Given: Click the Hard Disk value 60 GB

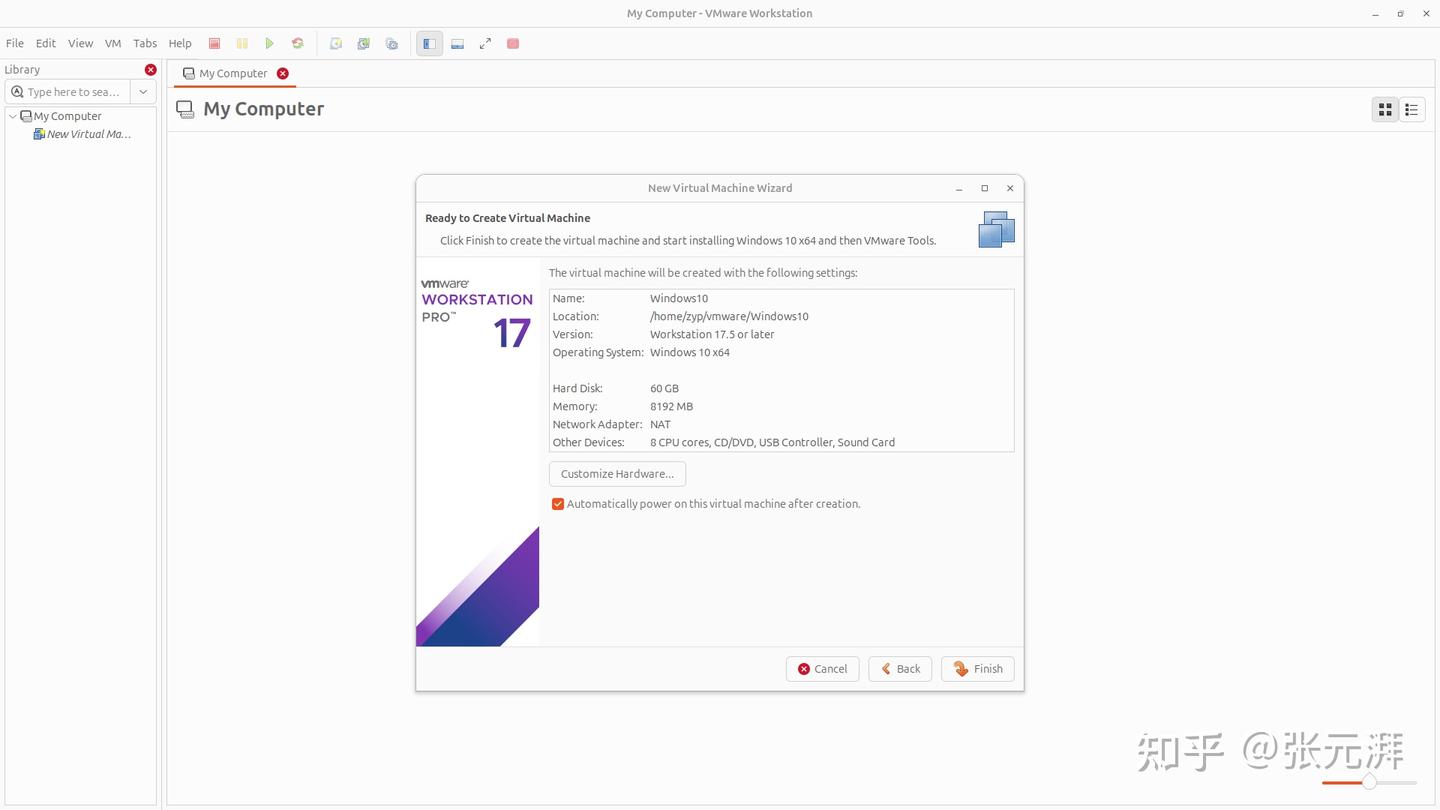Looking at the screenshot, I should point(664,388).
